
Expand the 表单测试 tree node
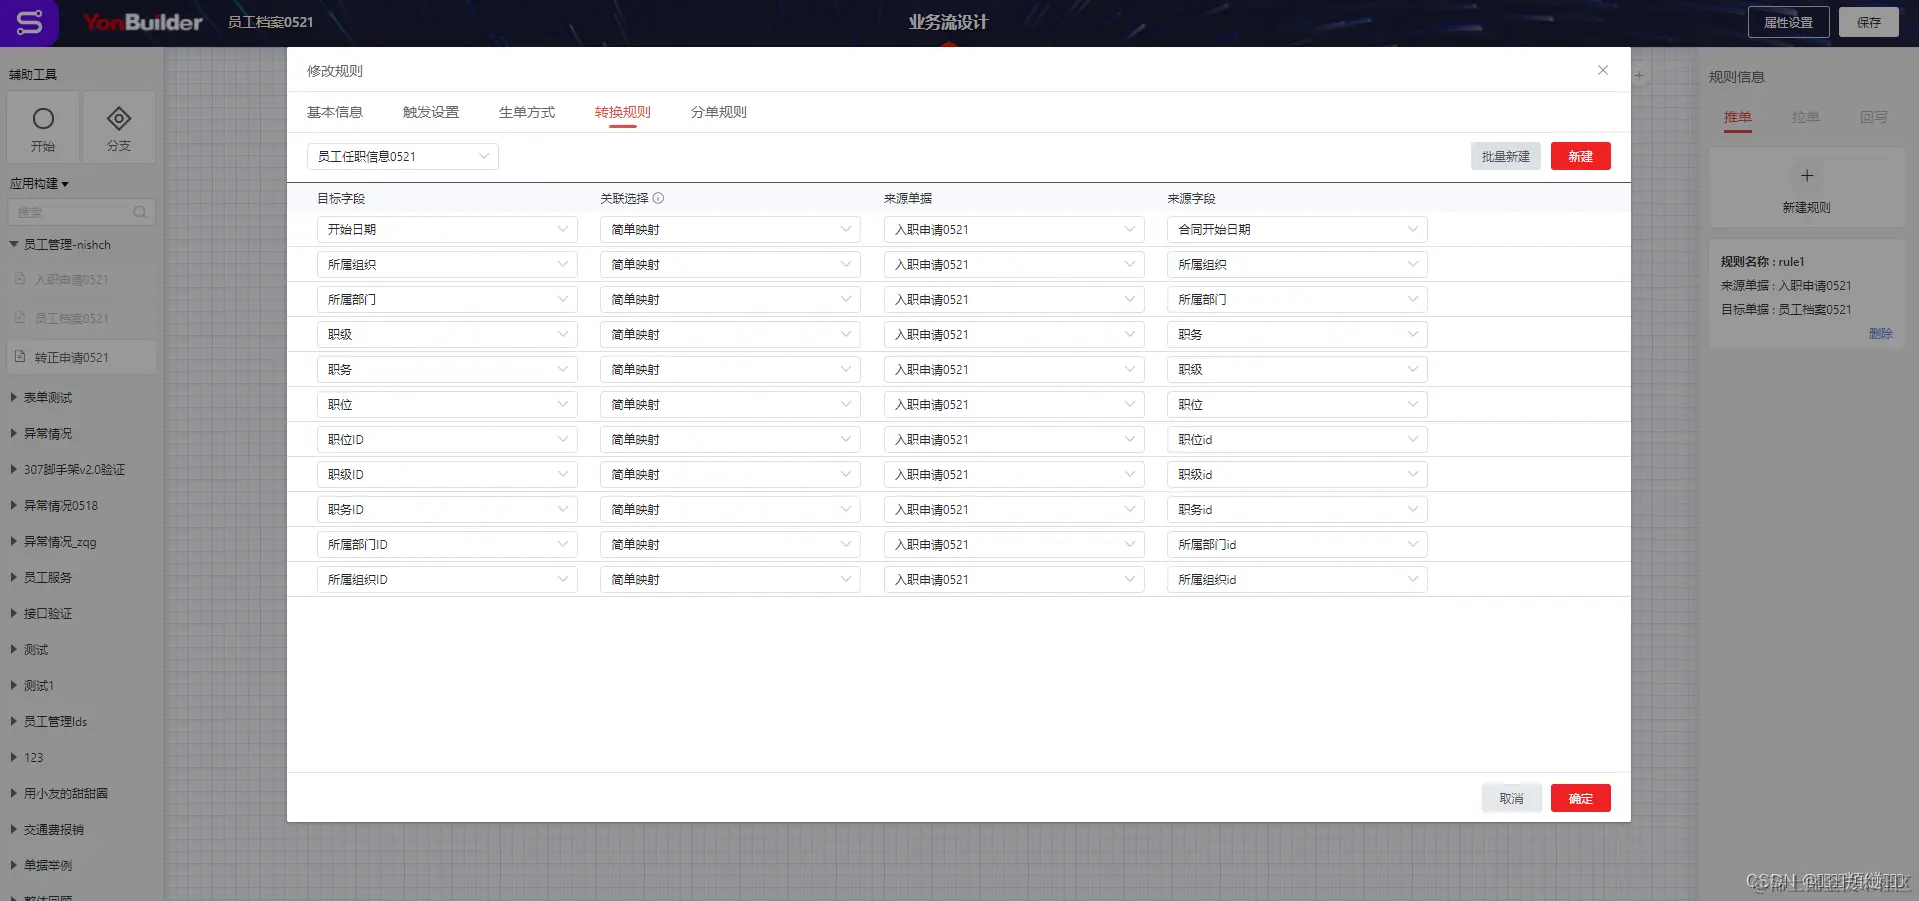14,397
